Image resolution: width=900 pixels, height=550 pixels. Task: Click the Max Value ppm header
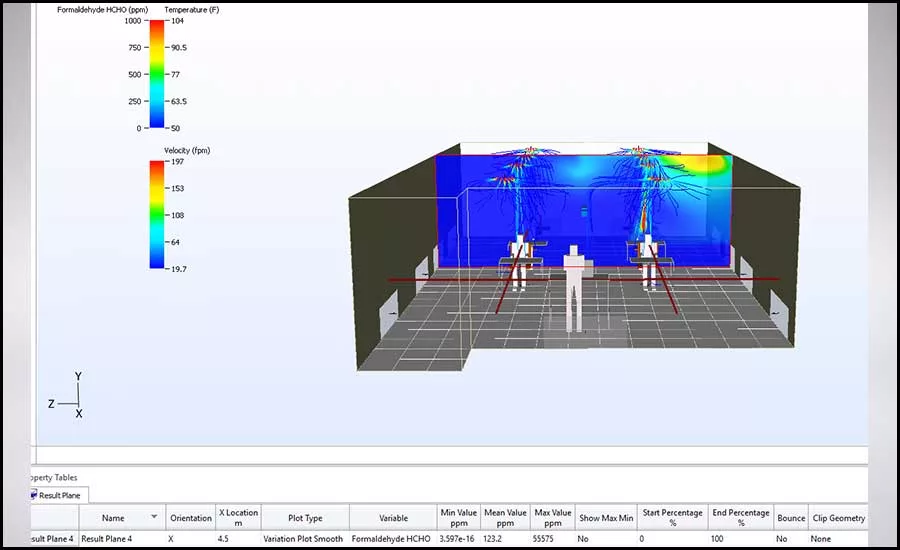tap(553, 517)
